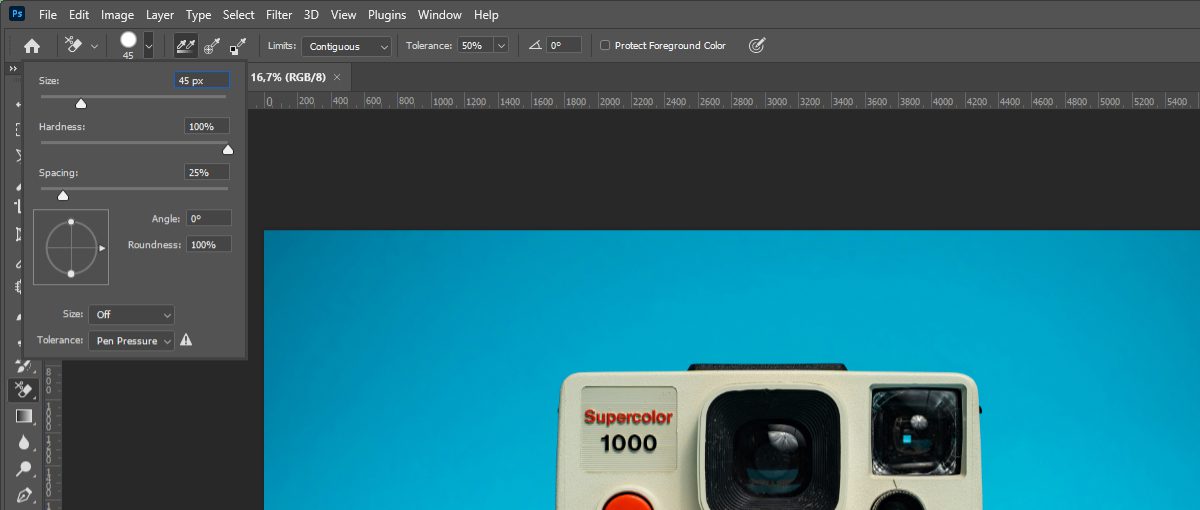This screenshot has height=510, width=1200.
Task: Click the Home icon in options bar
Action: (32, 46)
